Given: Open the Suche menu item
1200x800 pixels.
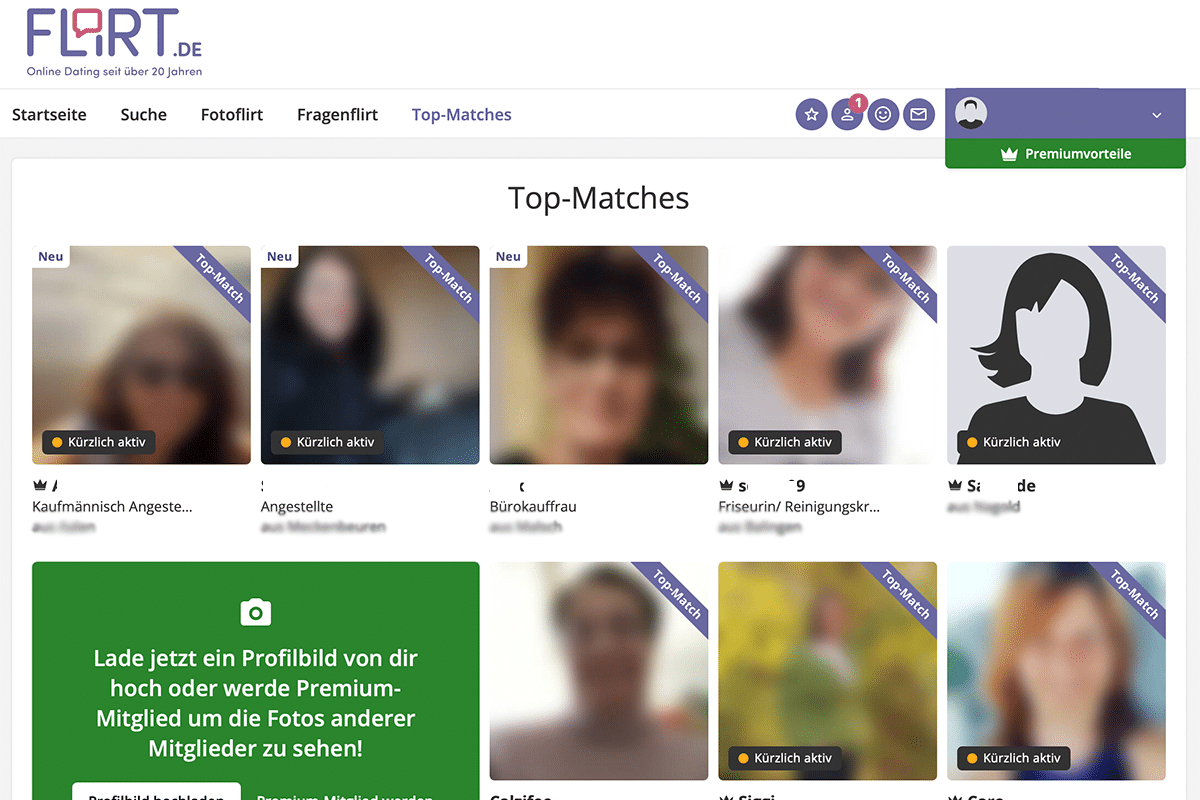Looking at the screenshot, I should click(x=143, y=115).
